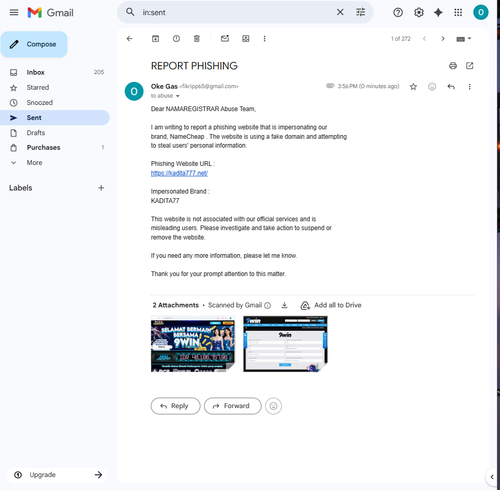Click Add all to Drive
This screenshot has height=490, width=500.
331,305
